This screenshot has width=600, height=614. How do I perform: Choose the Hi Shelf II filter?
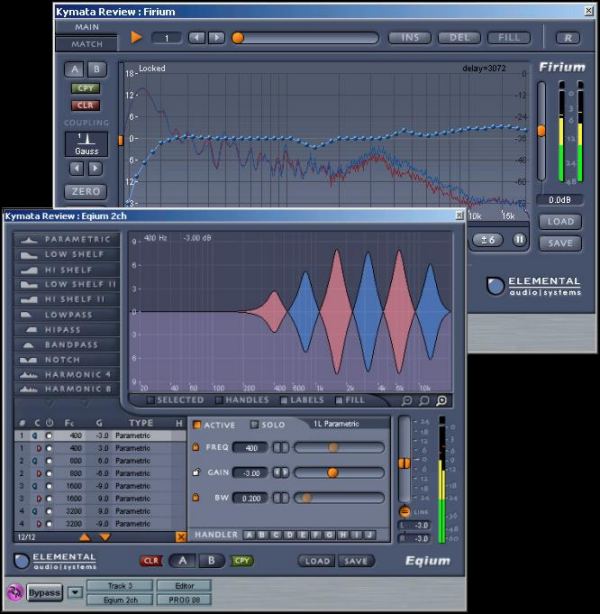[x=67, y=299]
